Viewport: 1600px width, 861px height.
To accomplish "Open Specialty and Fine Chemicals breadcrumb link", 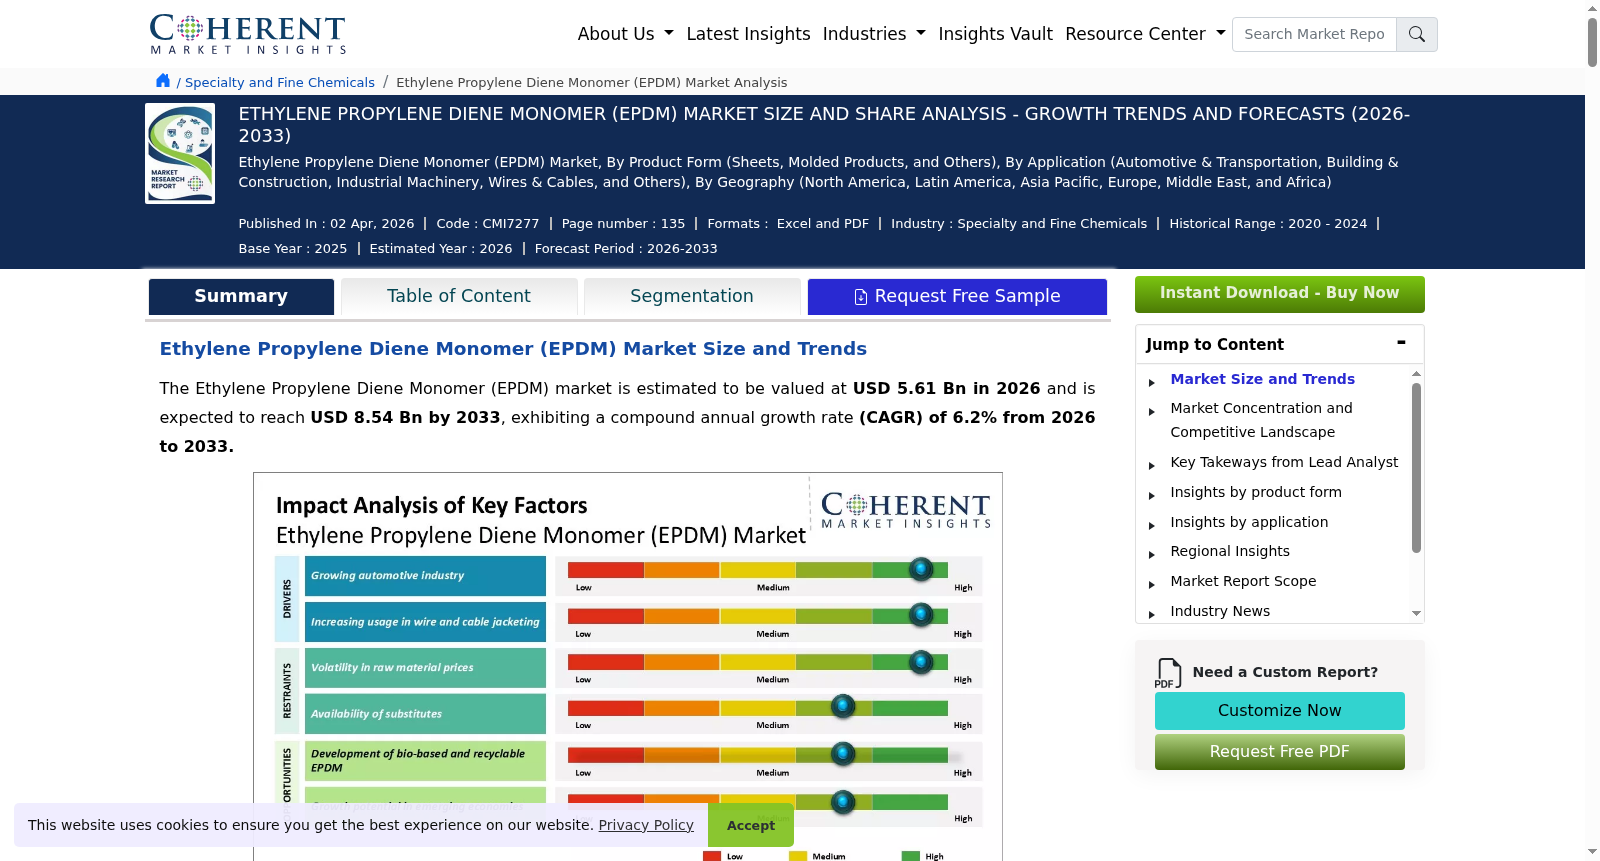I will click(280, 82).
